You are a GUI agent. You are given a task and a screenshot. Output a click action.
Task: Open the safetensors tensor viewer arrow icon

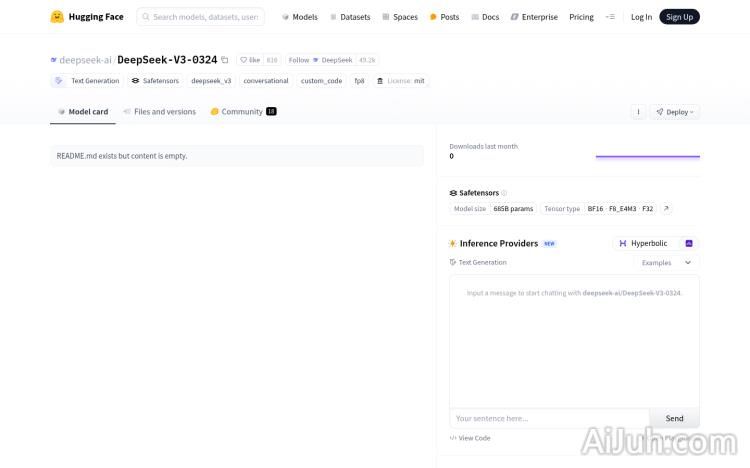(x=666, y=209)
